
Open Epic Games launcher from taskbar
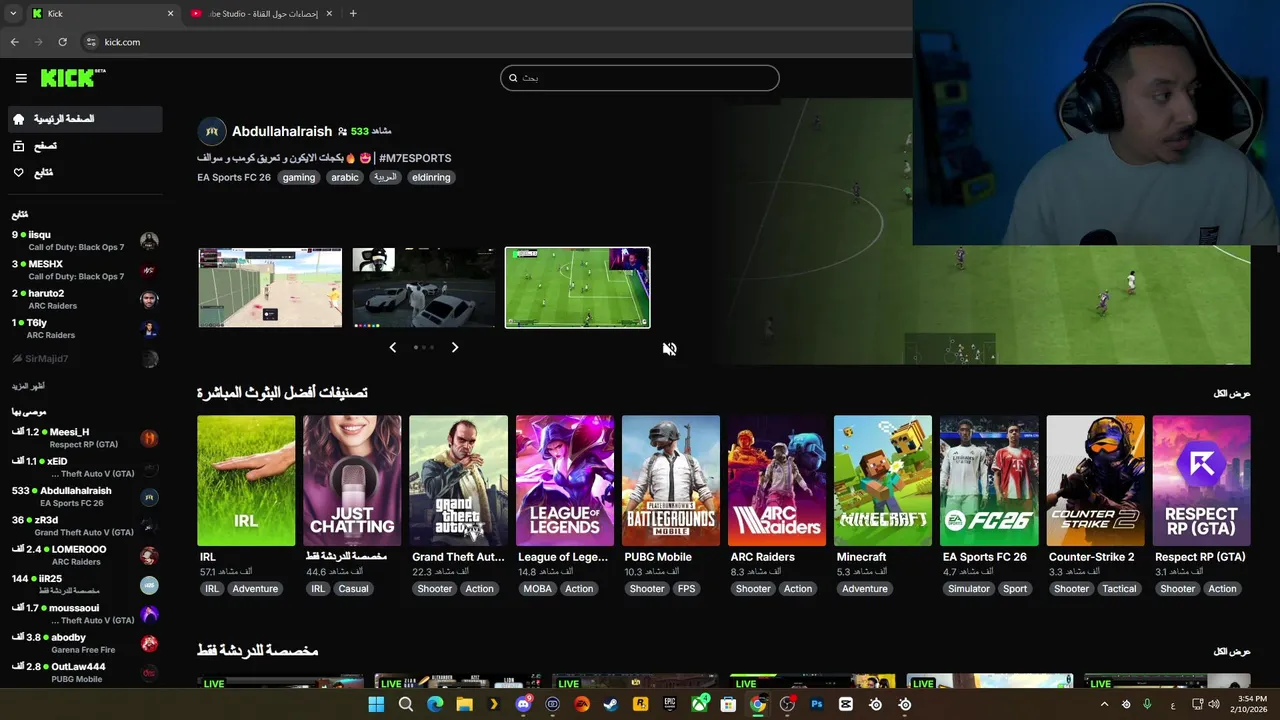click(670, 704)
